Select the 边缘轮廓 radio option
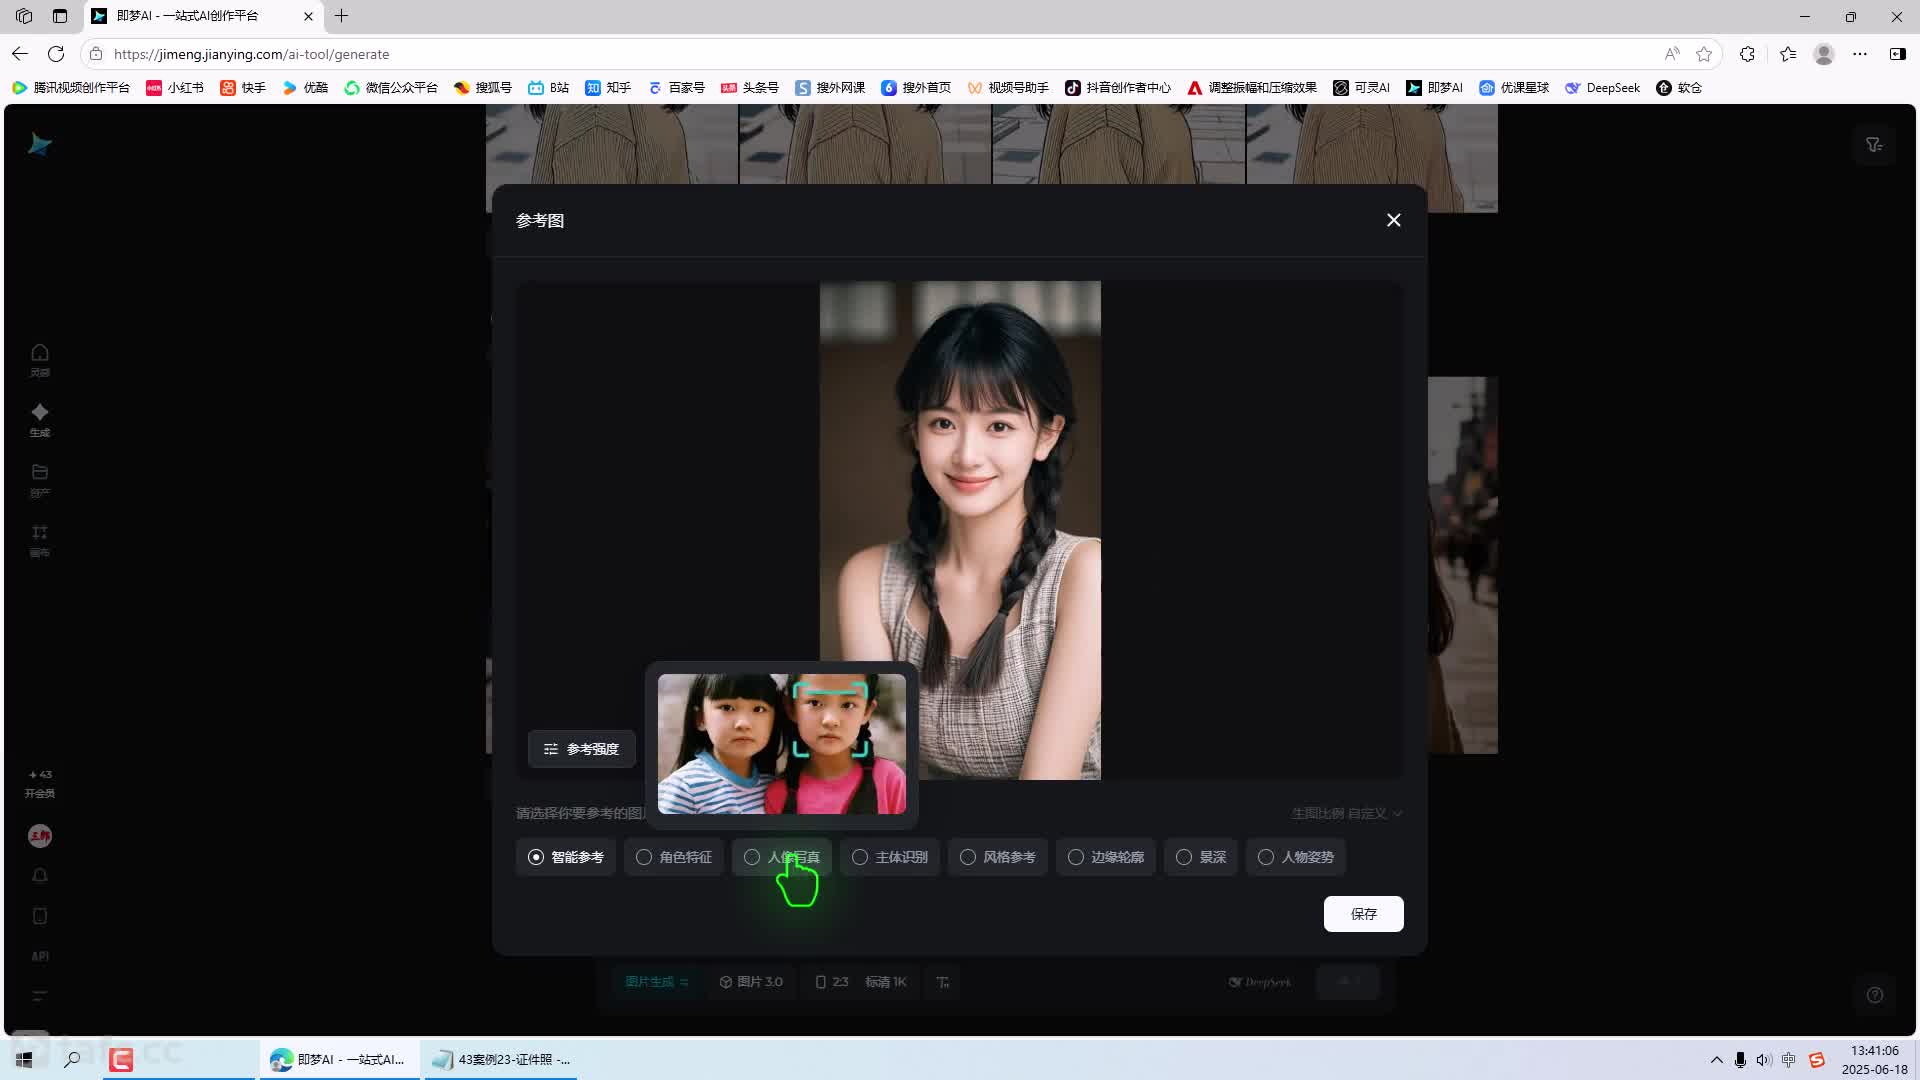Screen dimensions: 1920x1080 (x=1105, y=857)
